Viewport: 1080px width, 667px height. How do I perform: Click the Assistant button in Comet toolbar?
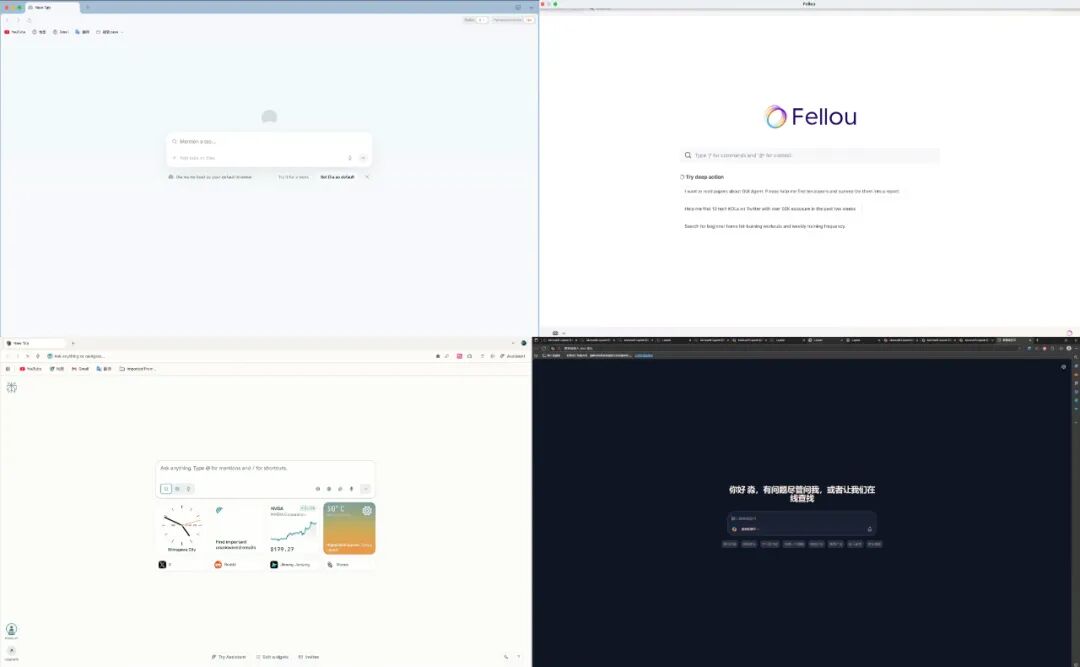[x=512, y=356]
